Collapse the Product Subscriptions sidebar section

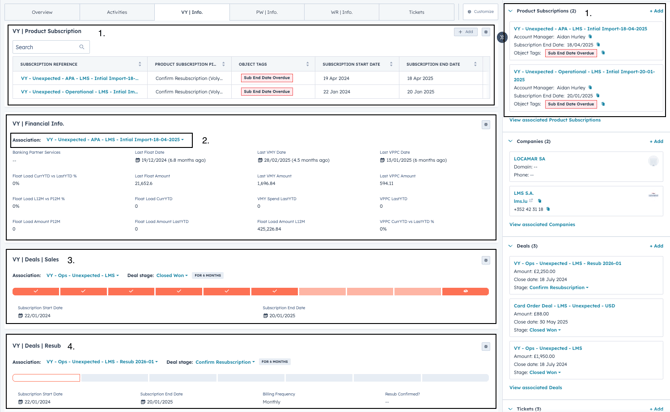tap(510, 11)
